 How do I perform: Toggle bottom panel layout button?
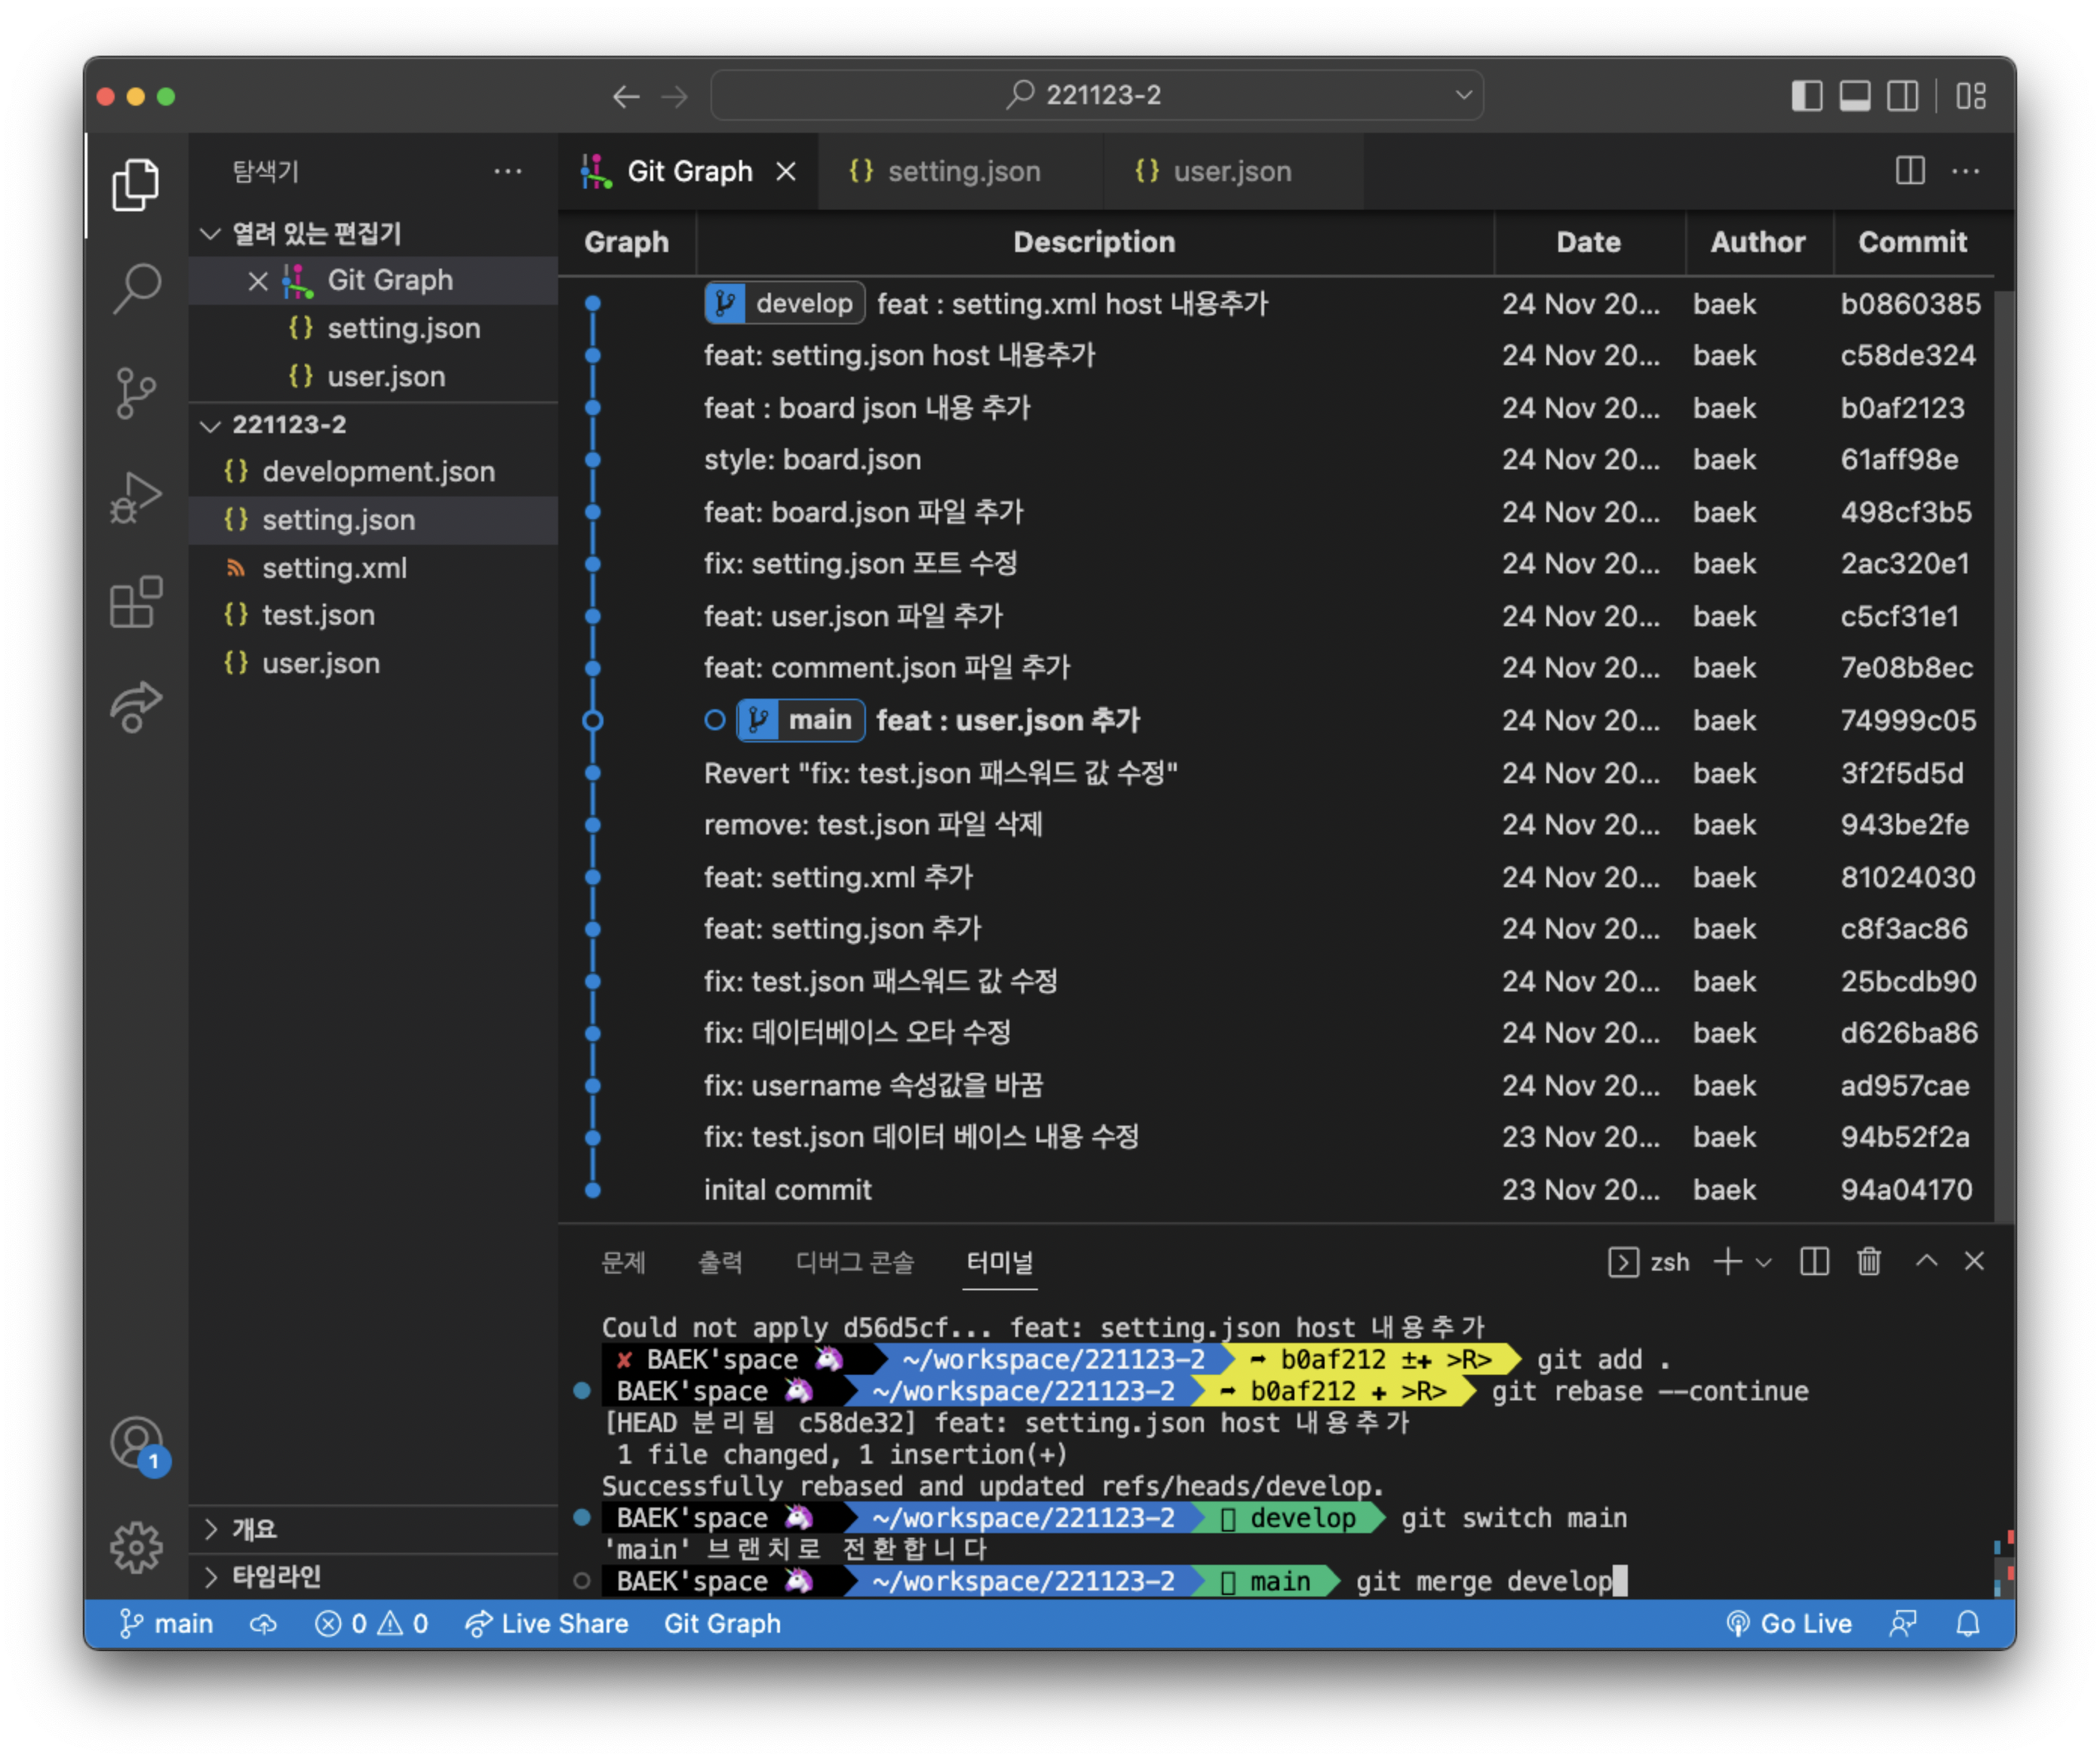click(1854, 96)
